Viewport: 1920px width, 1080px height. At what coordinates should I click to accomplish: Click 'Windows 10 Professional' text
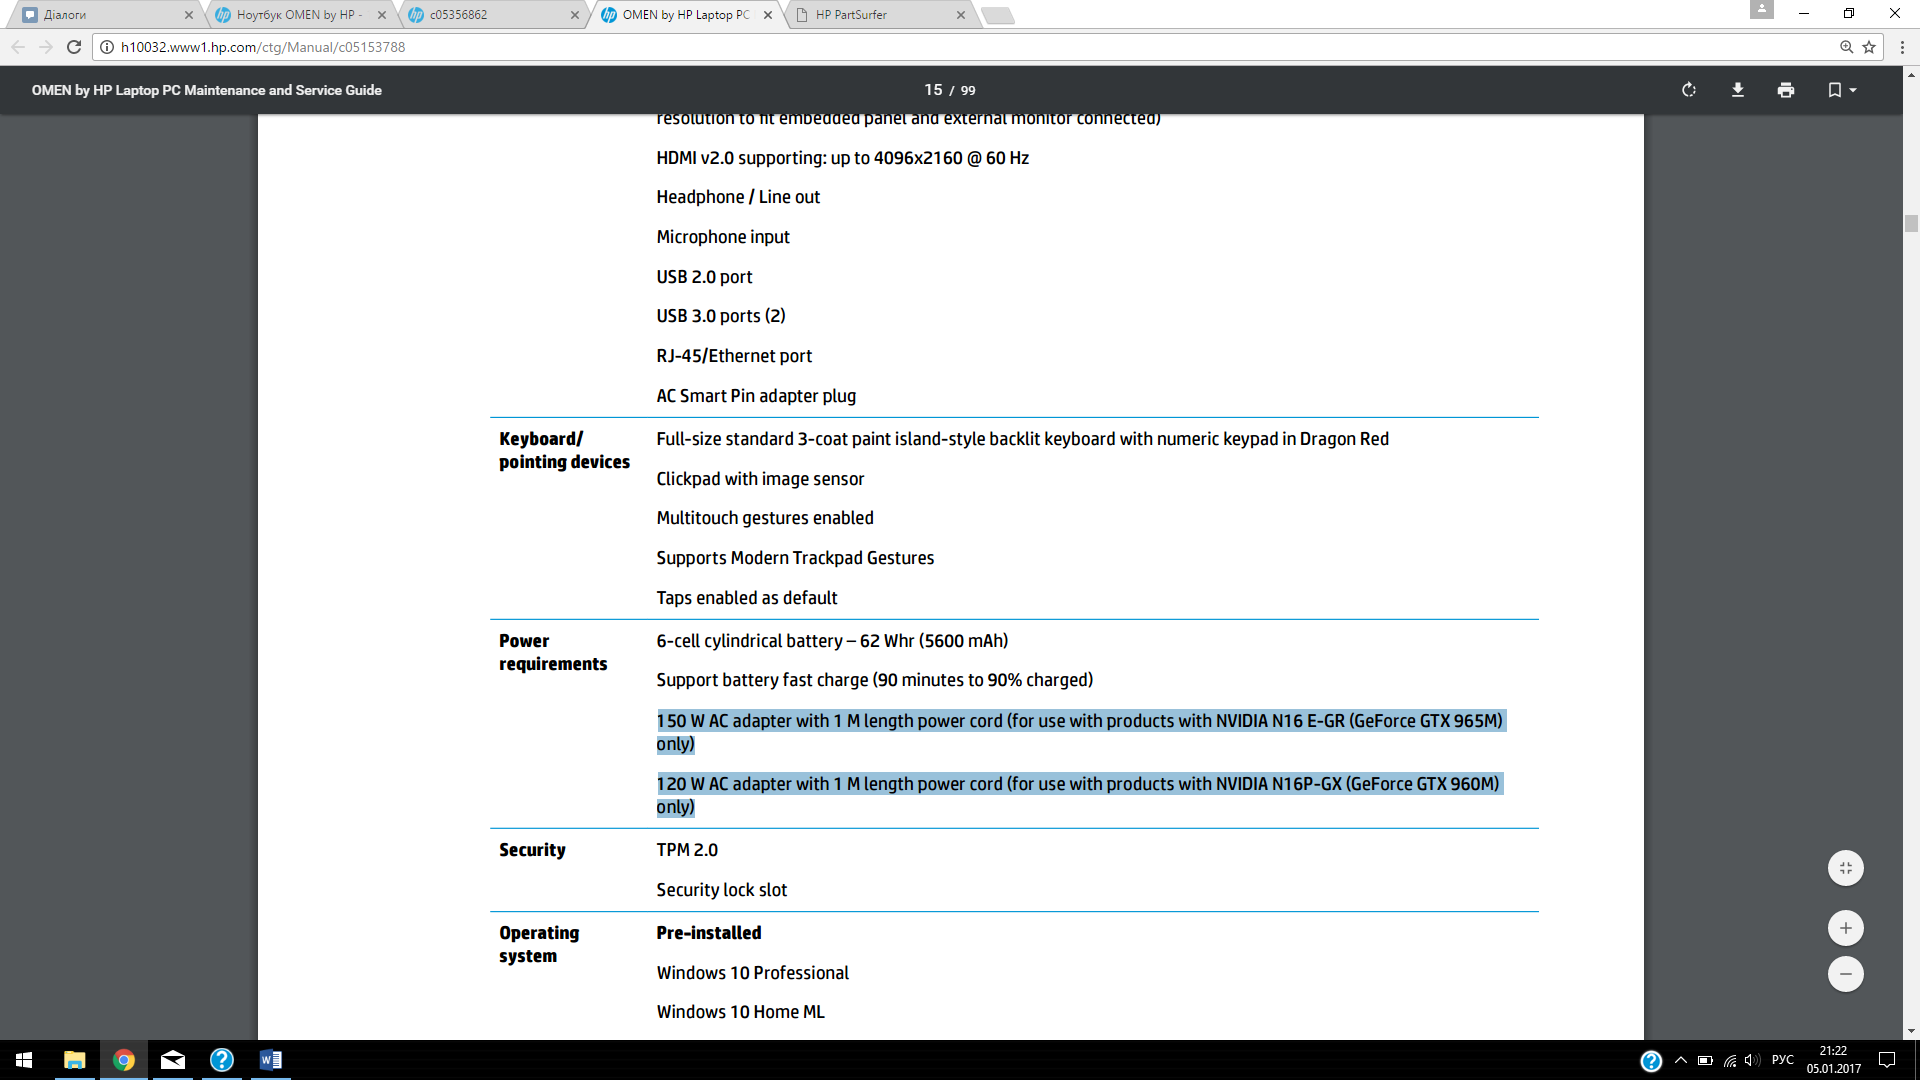coord(753,973)
